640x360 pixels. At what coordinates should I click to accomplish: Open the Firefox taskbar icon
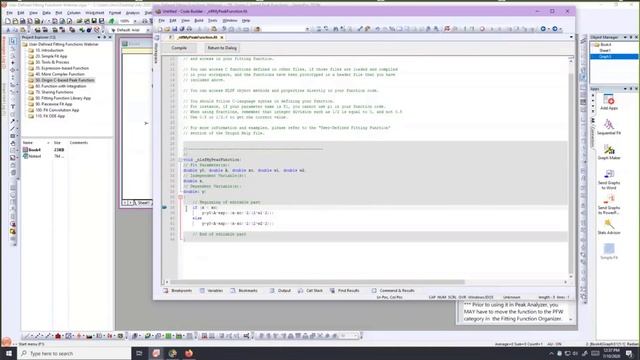click(189, 353)
